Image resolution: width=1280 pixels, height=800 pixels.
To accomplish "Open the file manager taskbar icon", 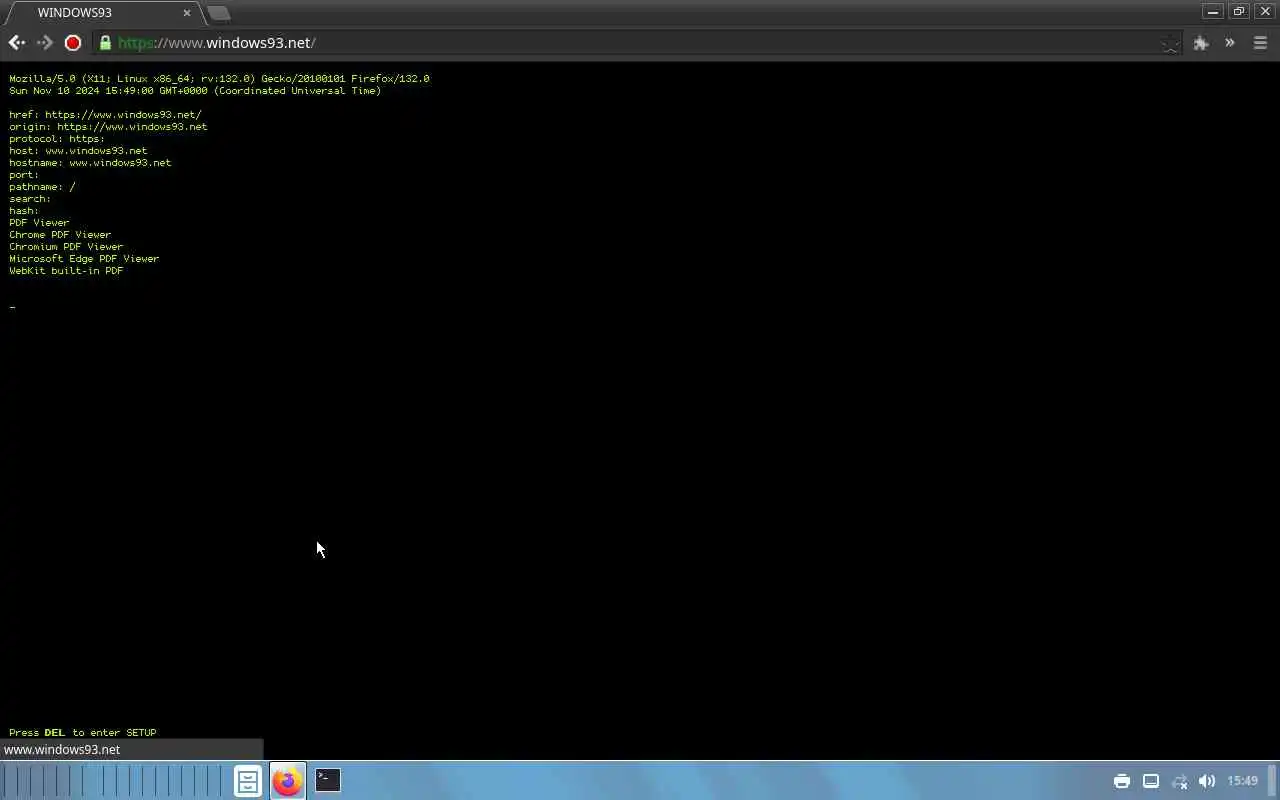I will 248,781.
